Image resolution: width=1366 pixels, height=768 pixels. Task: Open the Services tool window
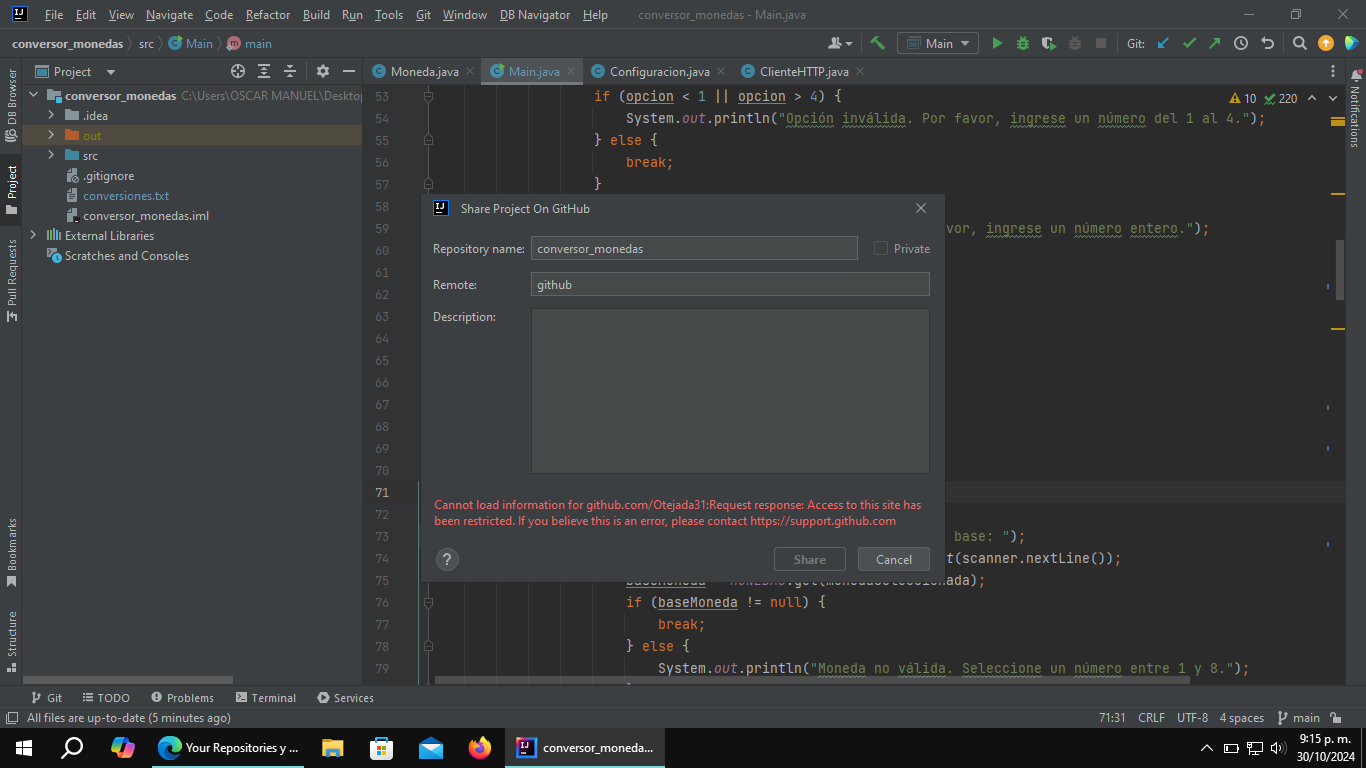click(x=345, y=697)
